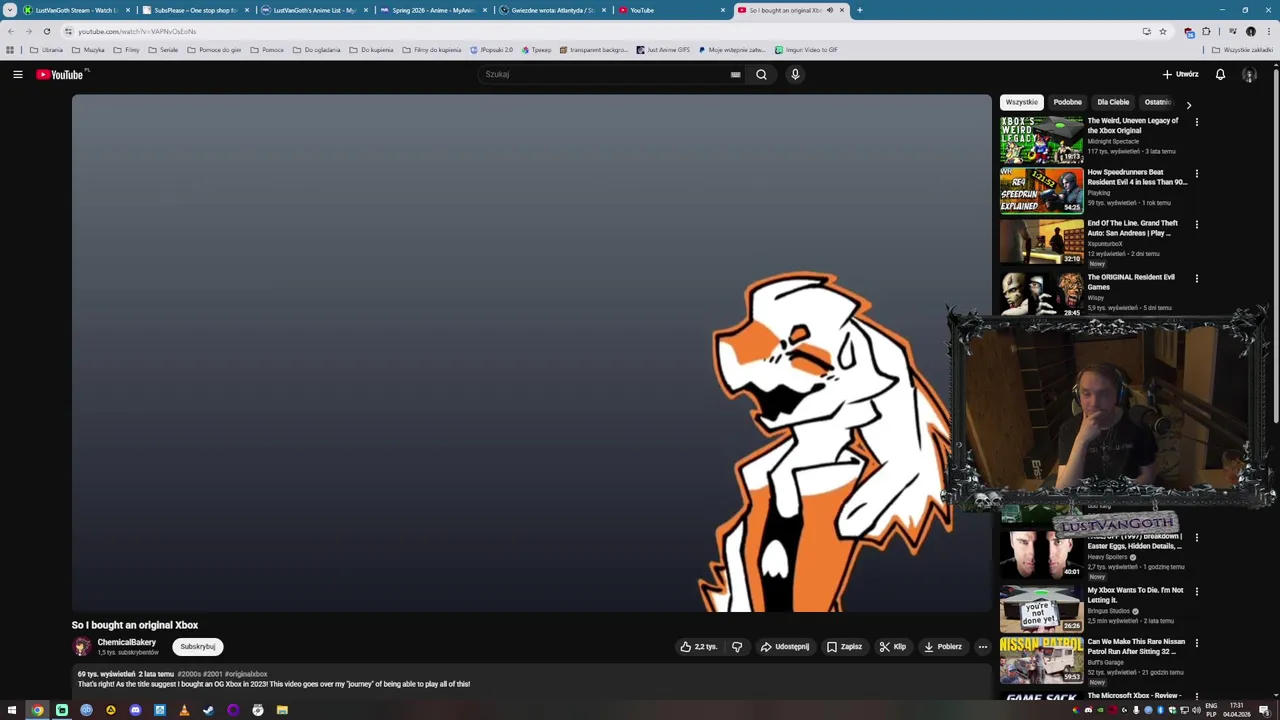Open YouTube notifications bell
Image resolution: width=1280 pixels, height=720 pixels.
[x=1220, y=74]
